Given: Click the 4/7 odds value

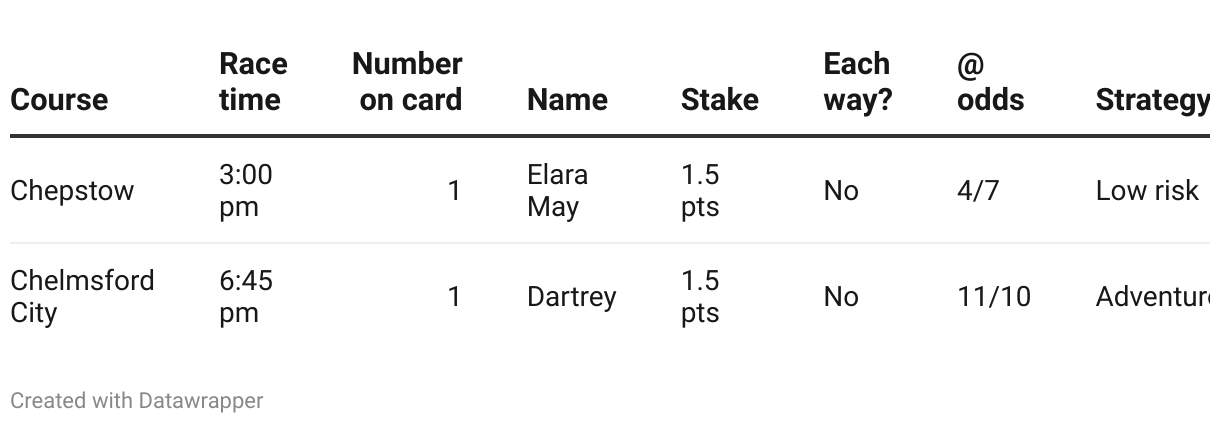Looking at the screenshot, I should point(977,191).
